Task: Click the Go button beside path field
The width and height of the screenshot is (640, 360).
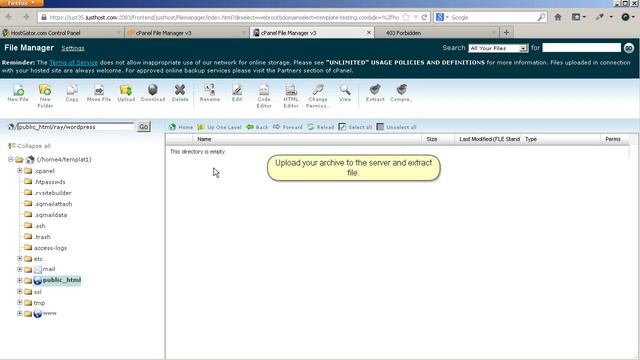Action: [x=144, y=127]
